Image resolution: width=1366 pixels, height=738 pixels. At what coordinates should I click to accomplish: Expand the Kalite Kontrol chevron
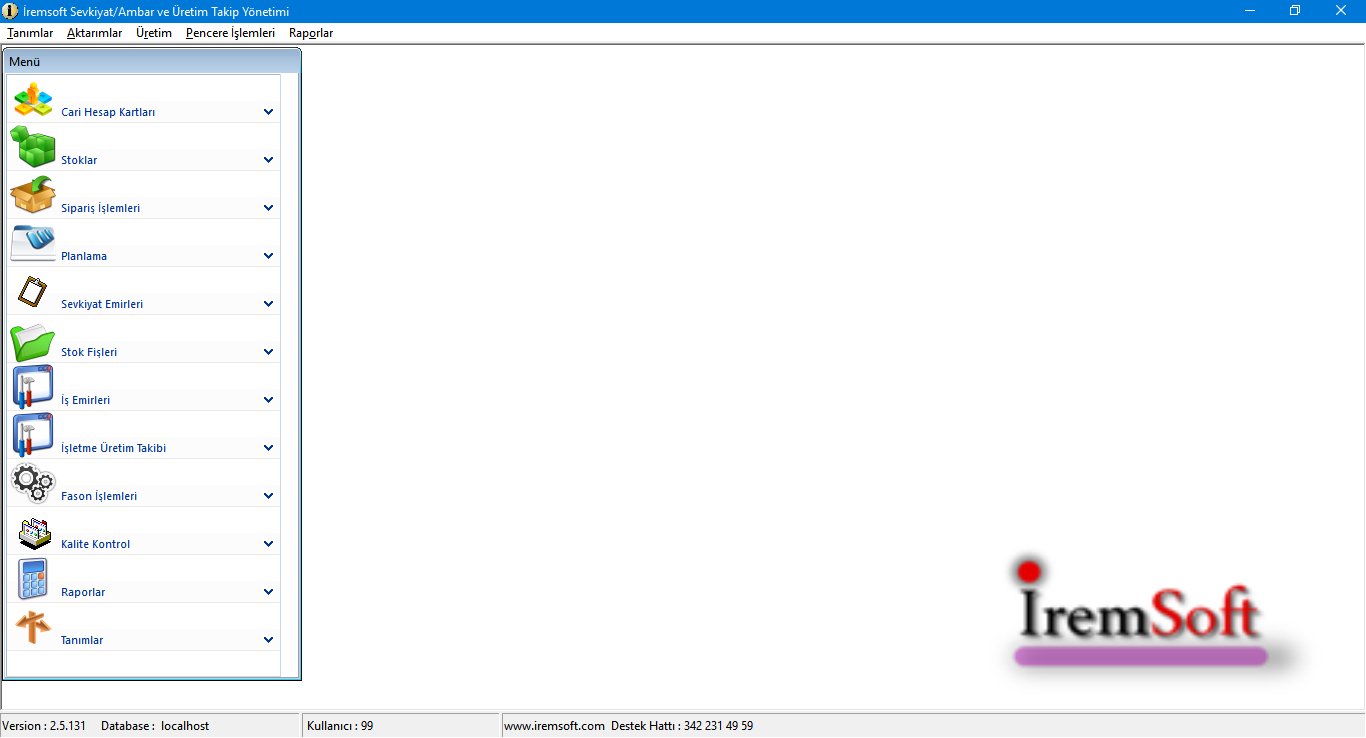tap(268, 544)
